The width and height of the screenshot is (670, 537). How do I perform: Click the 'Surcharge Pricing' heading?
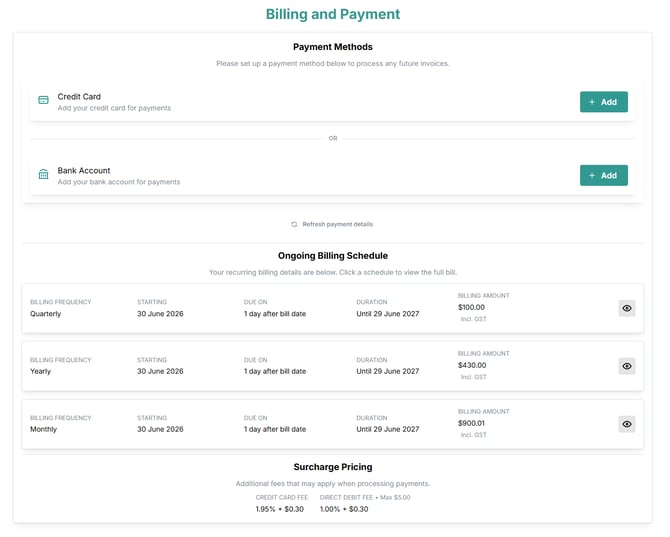click(332, 467)
